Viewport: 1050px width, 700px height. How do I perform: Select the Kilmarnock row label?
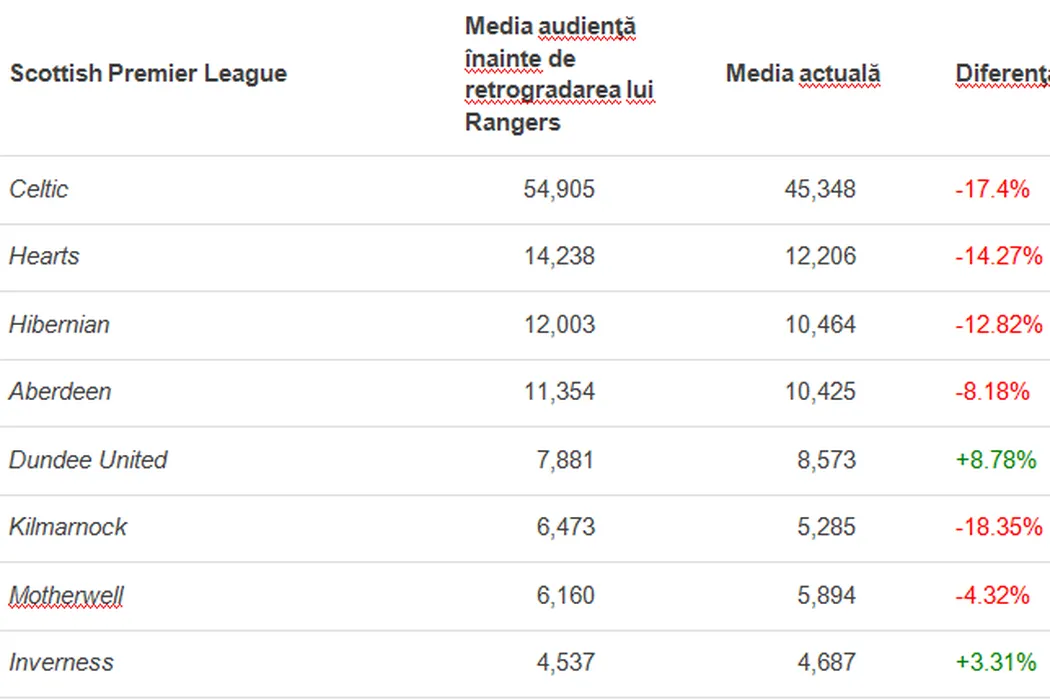point(68,527)
